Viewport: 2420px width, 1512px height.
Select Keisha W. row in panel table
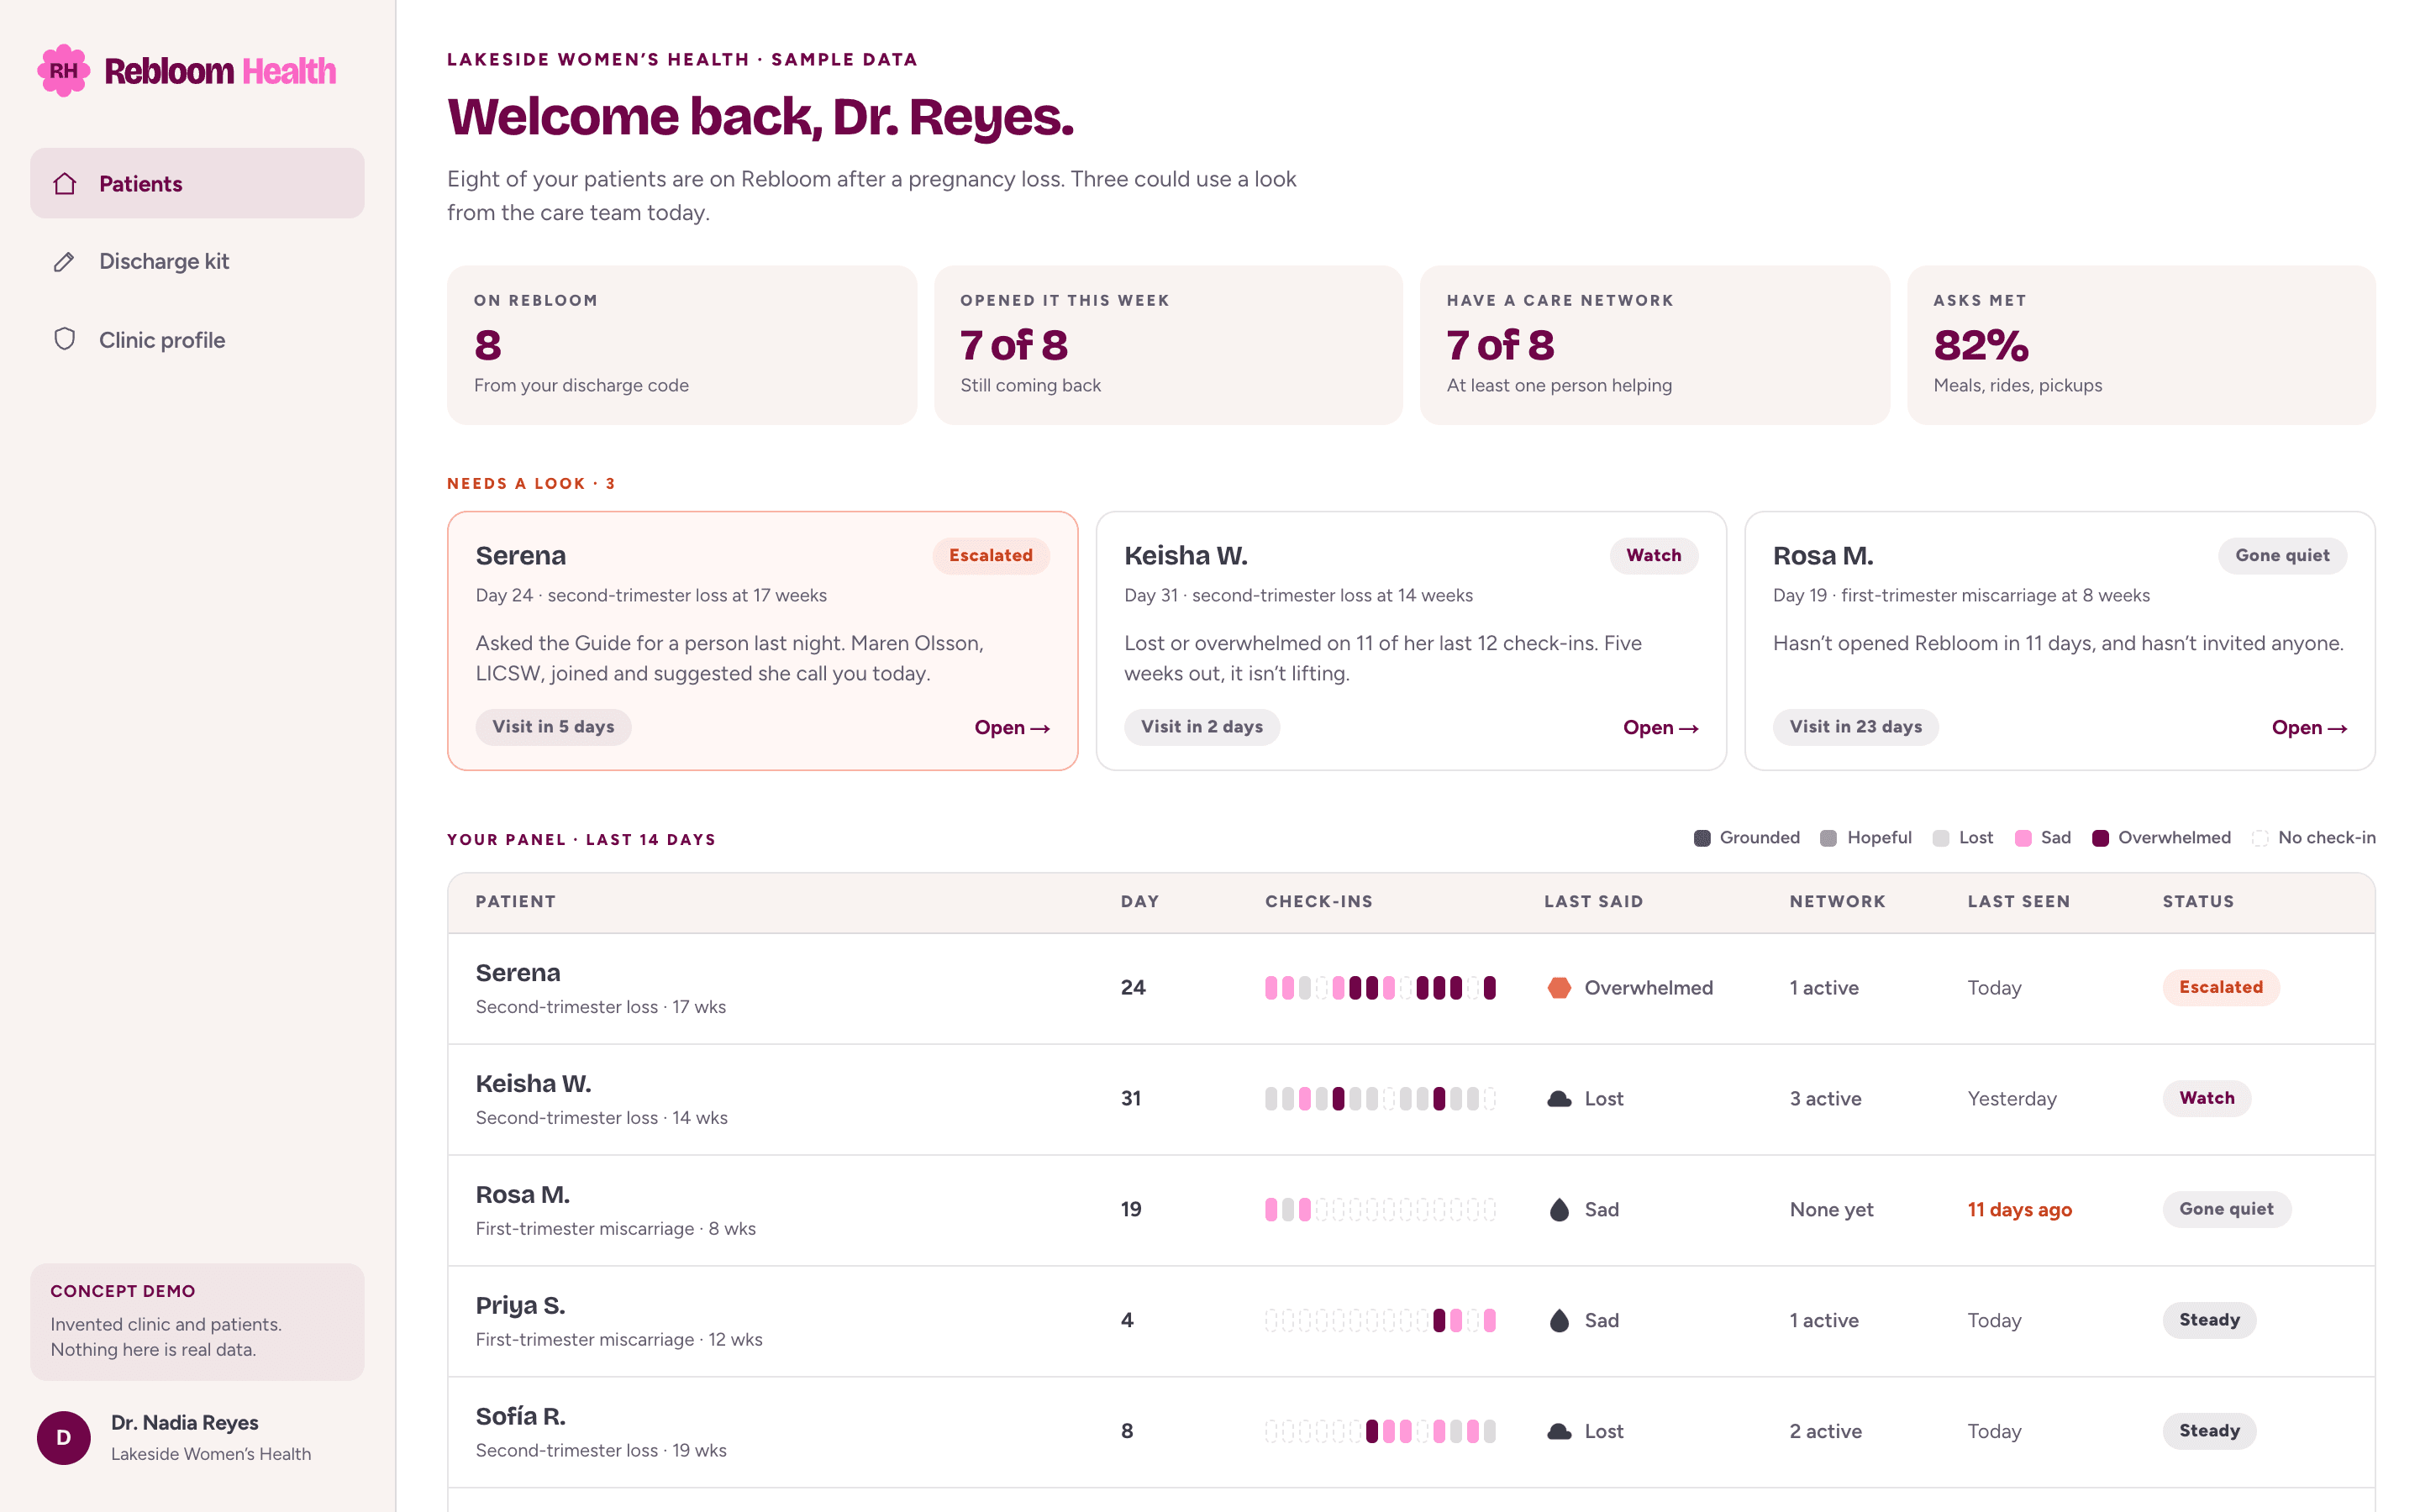click(1411, 1100)
